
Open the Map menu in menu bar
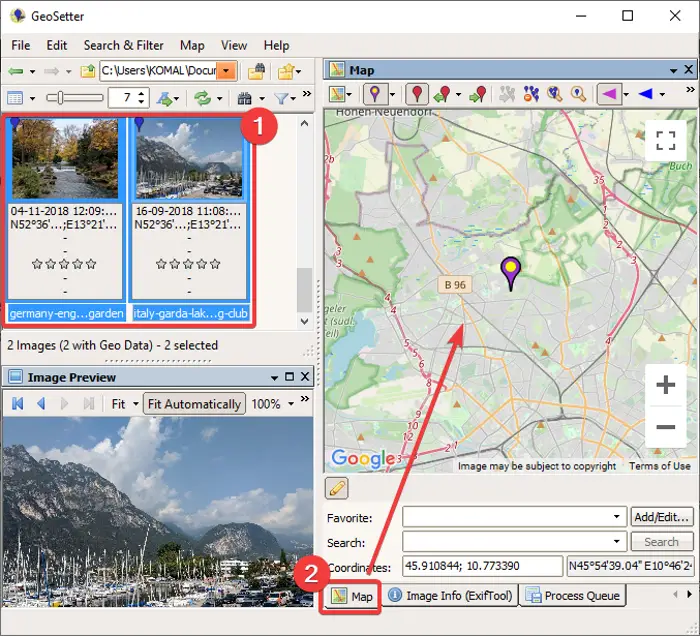pyautogui.click(x=192, y=46)
